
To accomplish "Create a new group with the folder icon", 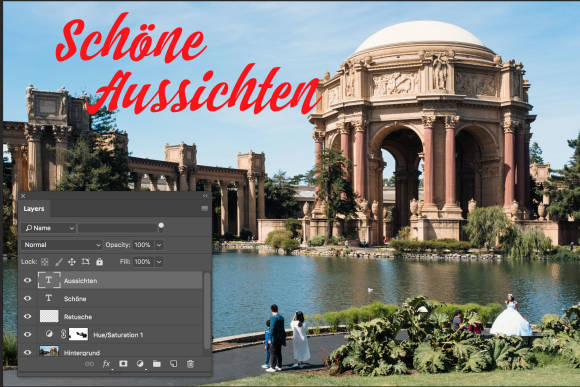I will point(157,364).
